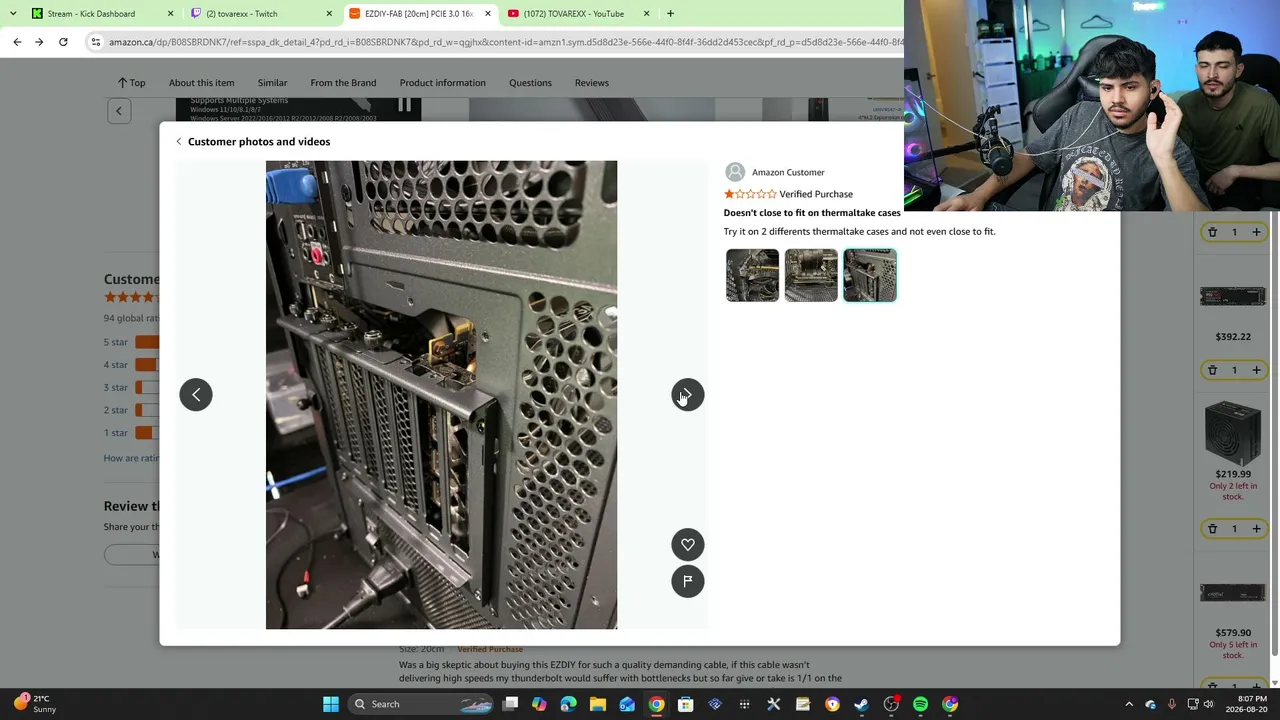Click the browser forward arrow
This screenshot has width=1280, height=720.
39,42
